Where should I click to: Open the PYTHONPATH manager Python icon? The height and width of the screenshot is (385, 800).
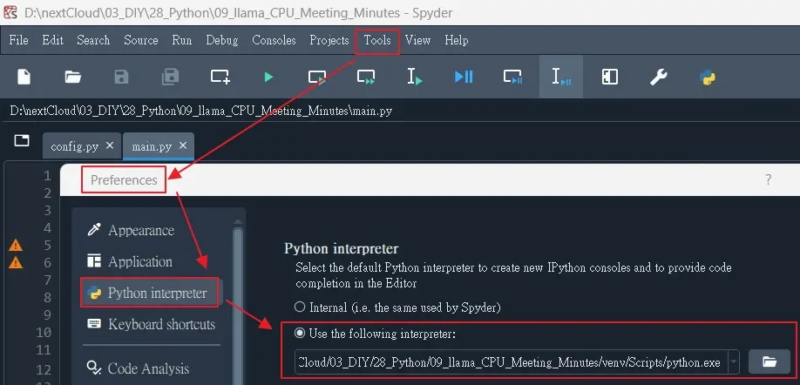click(x=707, y=77)
